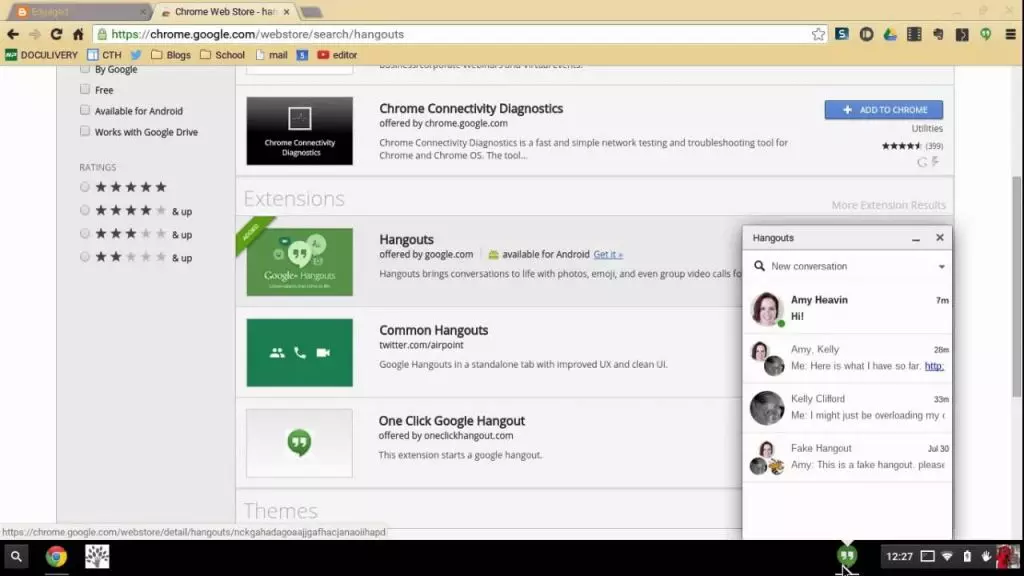Expand the Blogs bookmark folder
This screenshot has height=576, width=1024.
coord(171,55)
